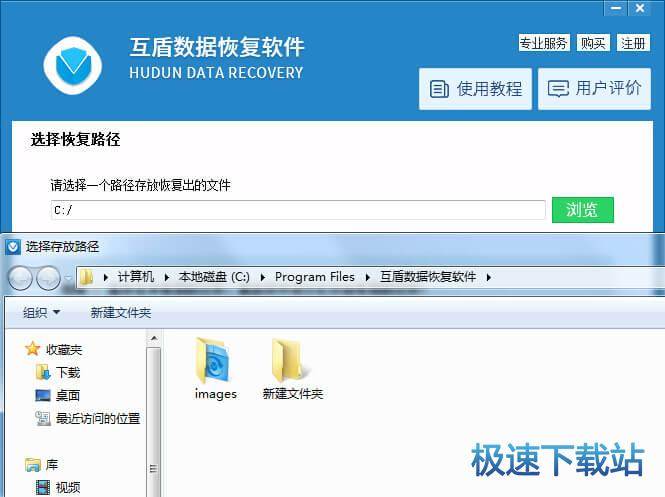Close the Hudun recovery window
Screen dimensions: 665x497
tap(640, 8)
